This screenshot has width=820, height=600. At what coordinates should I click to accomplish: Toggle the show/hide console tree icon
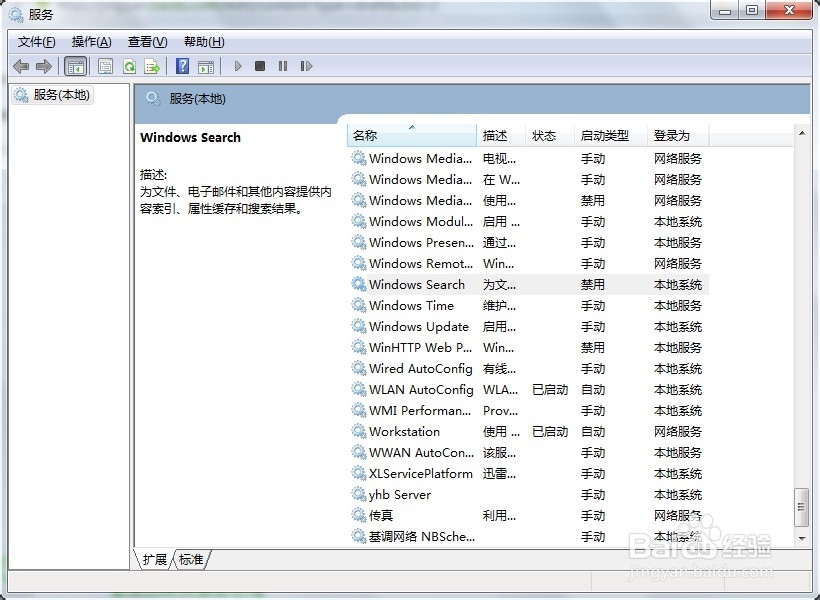pos(75,66)
